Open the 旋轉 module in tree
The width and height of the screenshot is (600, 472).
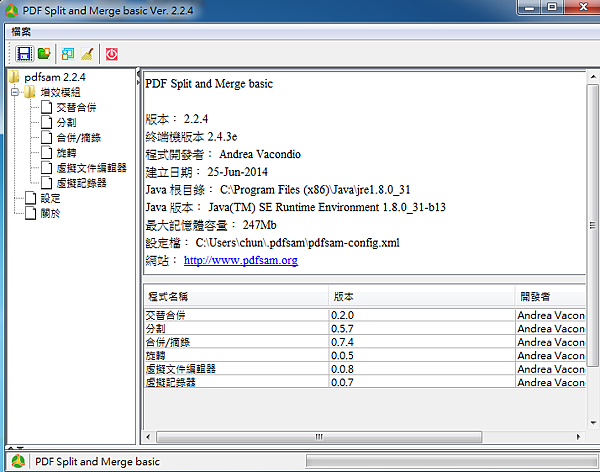coord(66,153)
